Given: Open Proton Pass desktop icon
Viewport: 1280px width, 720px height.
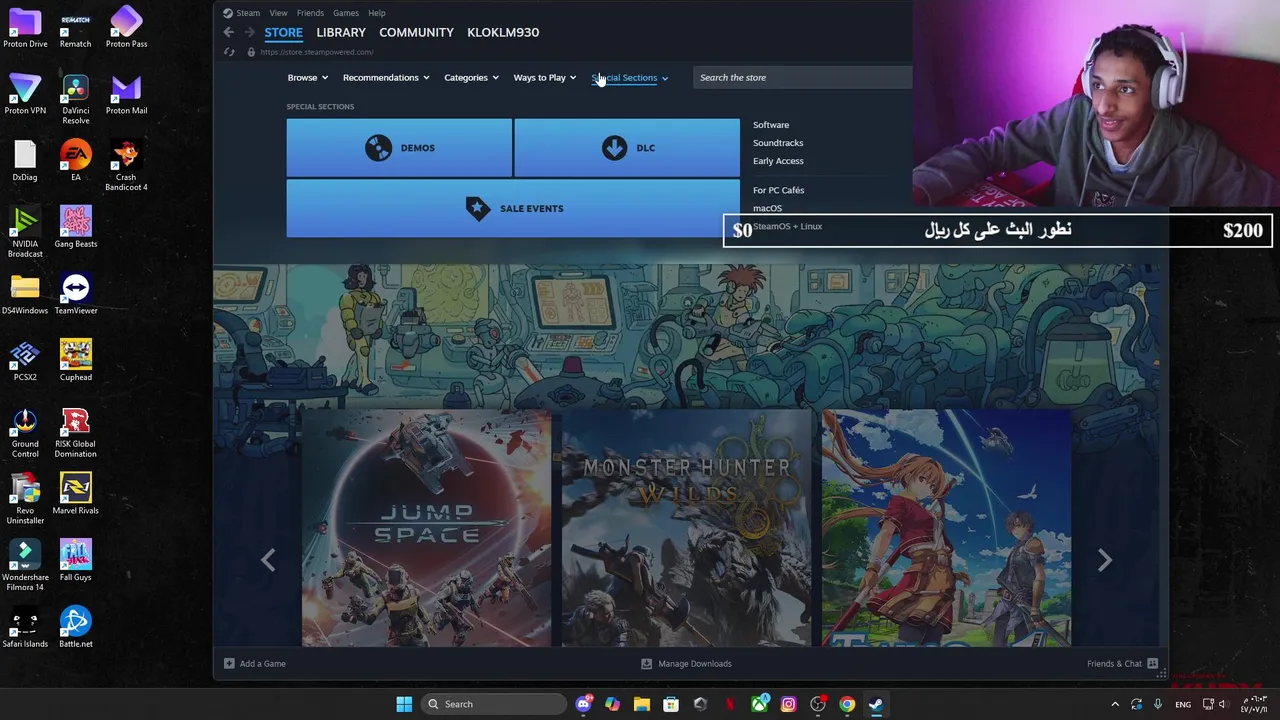Looking at the screenshot, I should coord(126,27).
